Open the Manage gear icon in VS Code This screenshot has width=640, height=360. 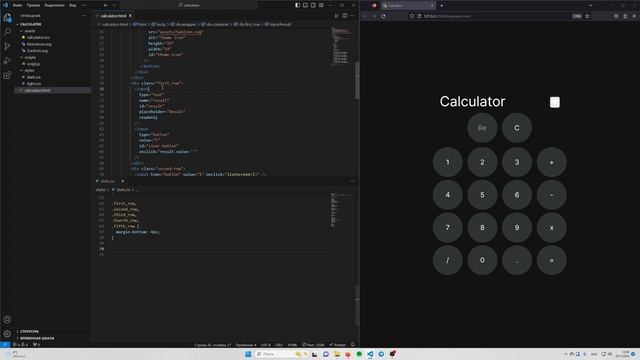[x=7, y=333]
